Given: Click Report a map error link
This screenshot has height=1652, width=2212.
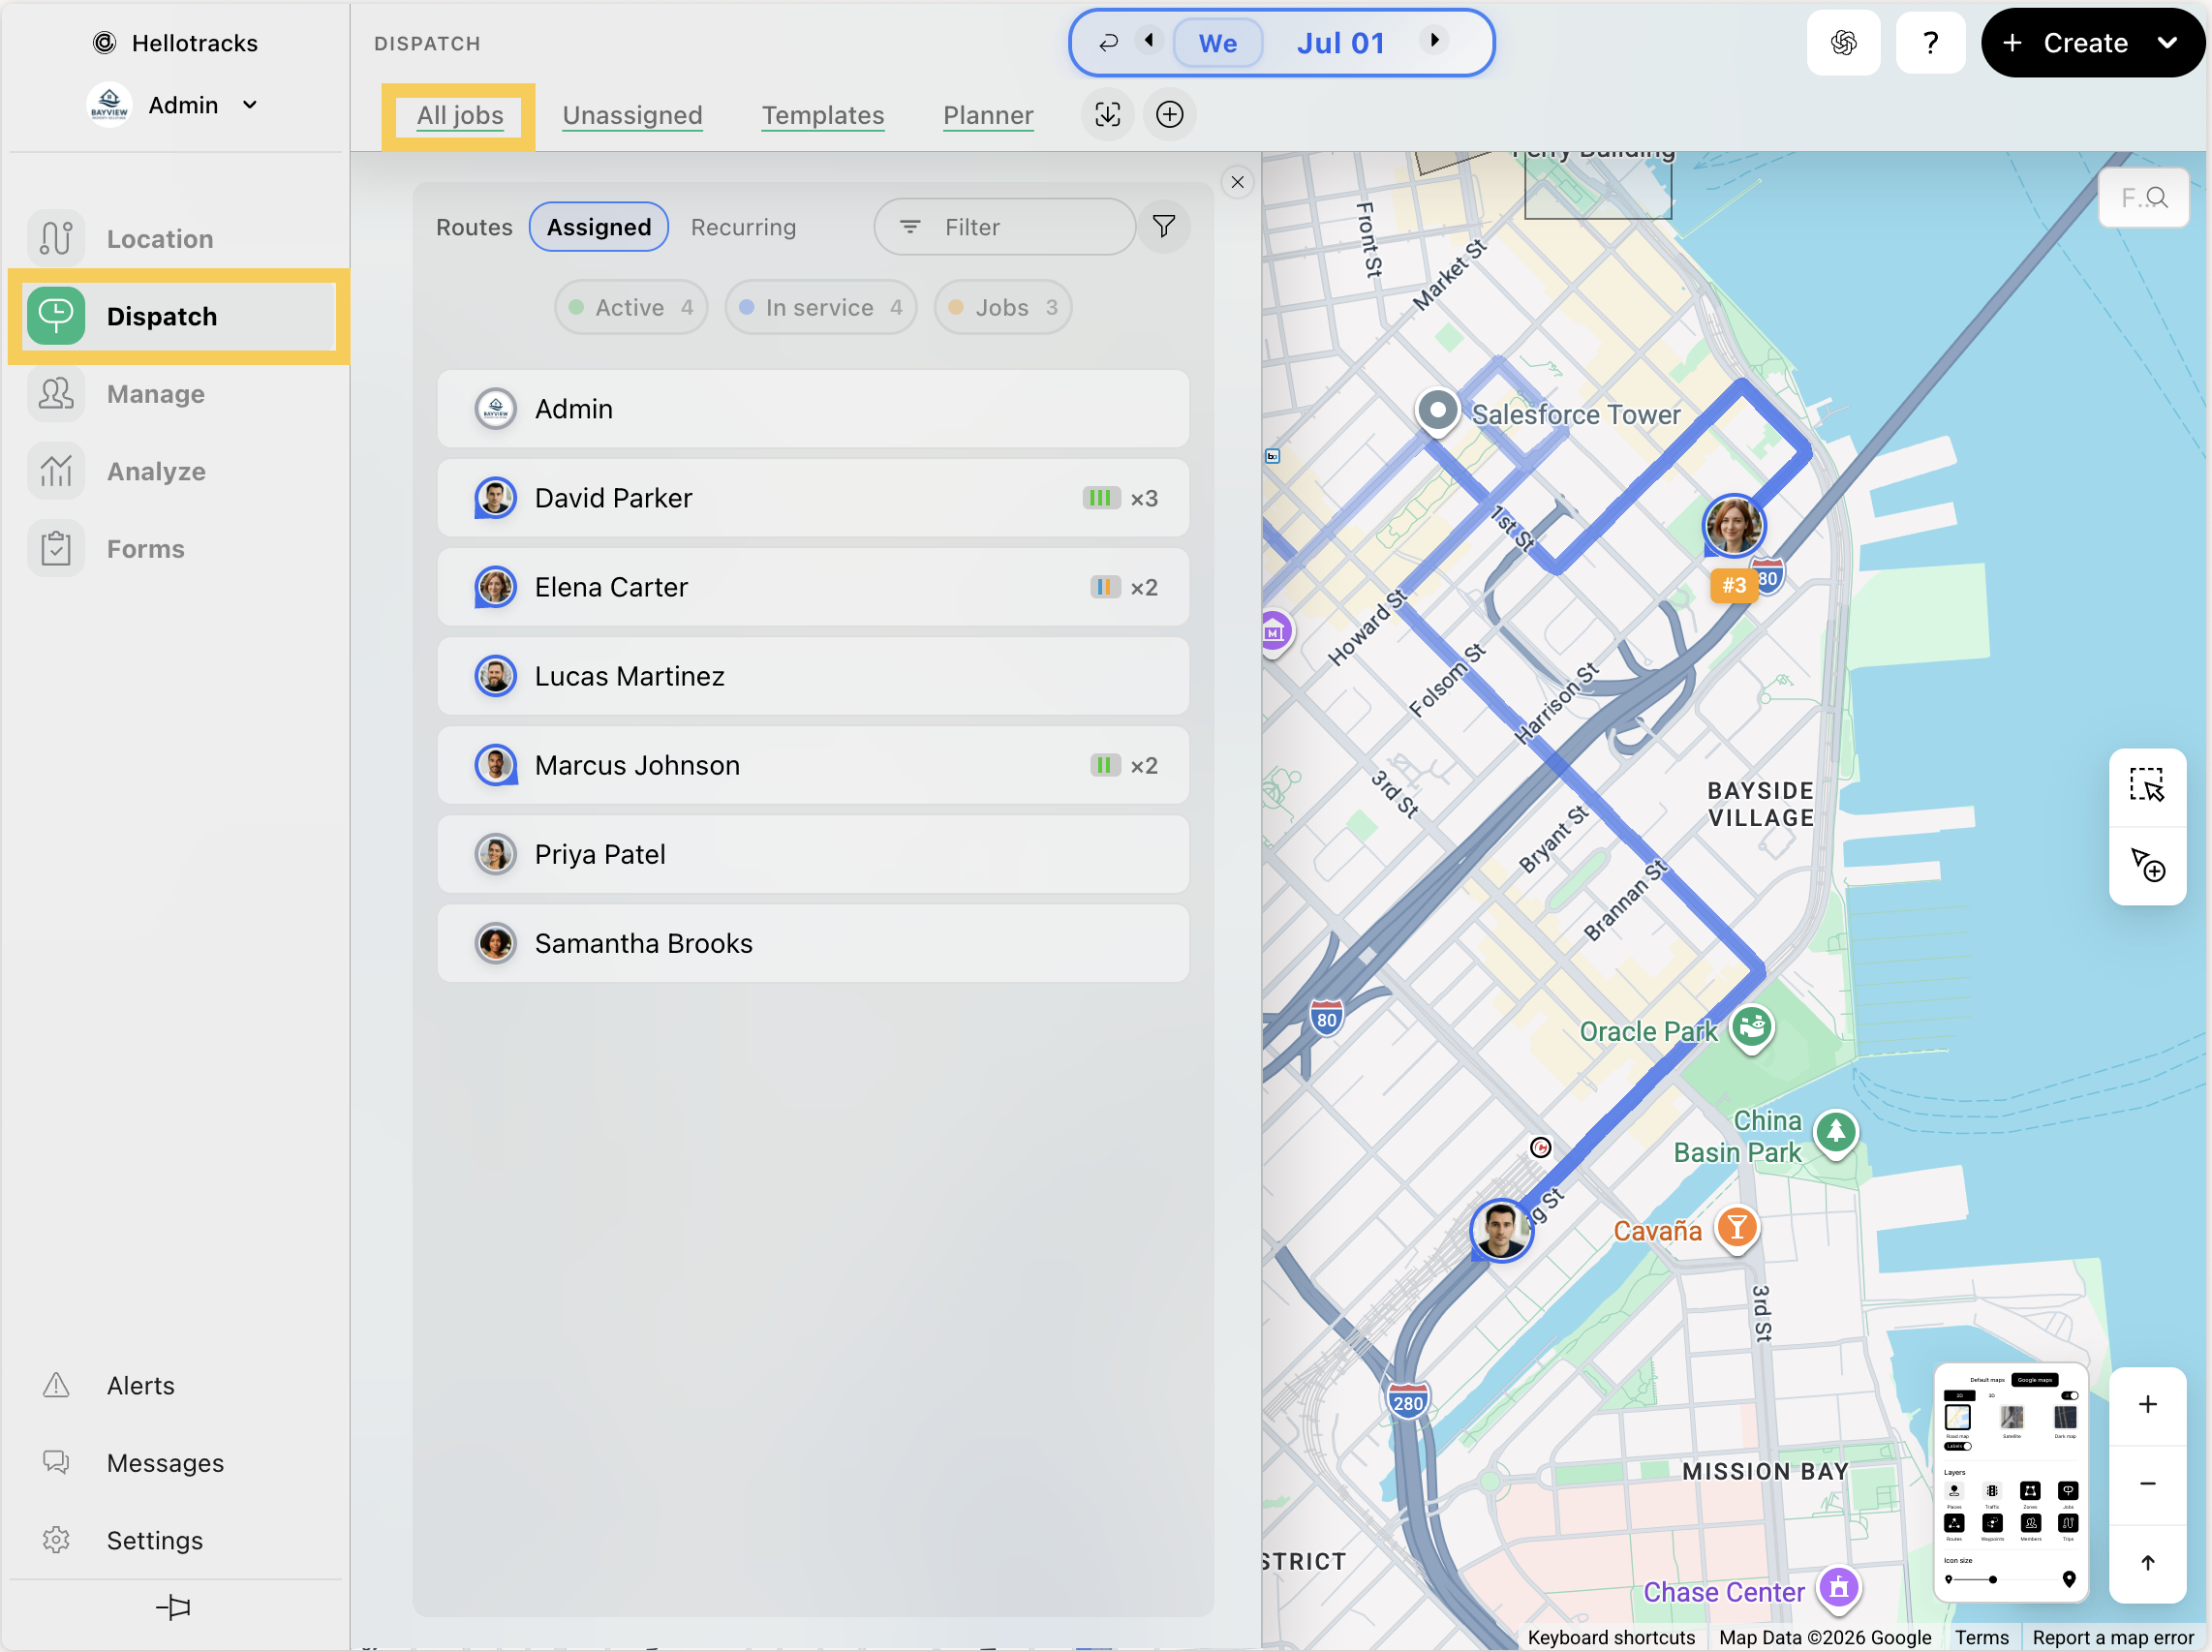Looking at the screenshot, I should 2112,1638.
